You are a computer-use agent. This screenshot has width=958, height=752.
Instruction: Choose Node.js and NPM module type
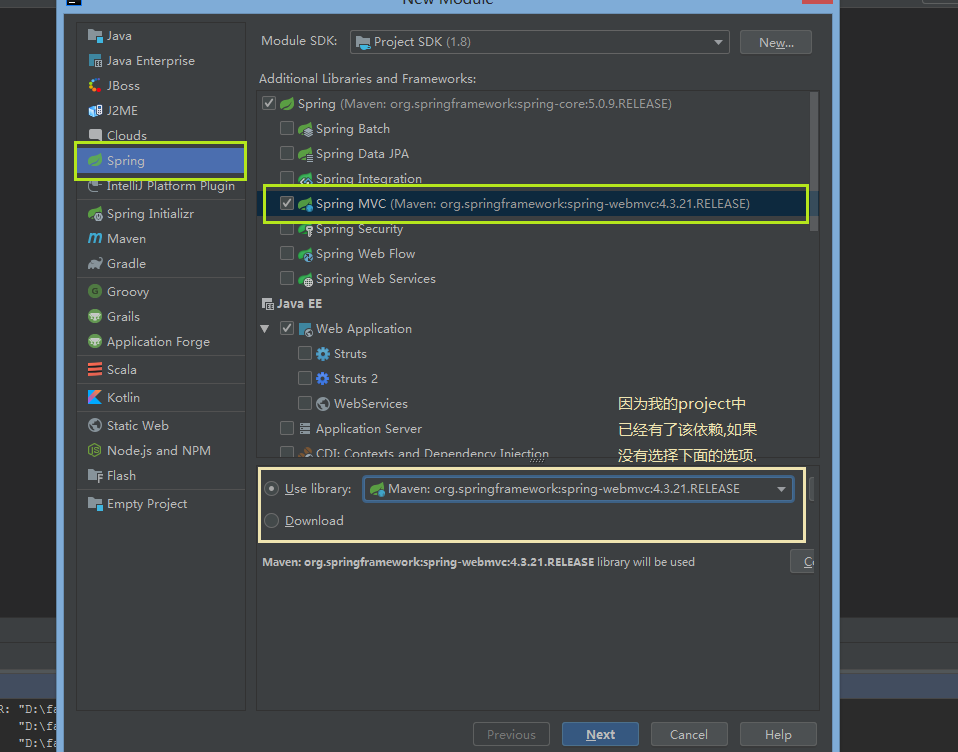coord(161,450)
